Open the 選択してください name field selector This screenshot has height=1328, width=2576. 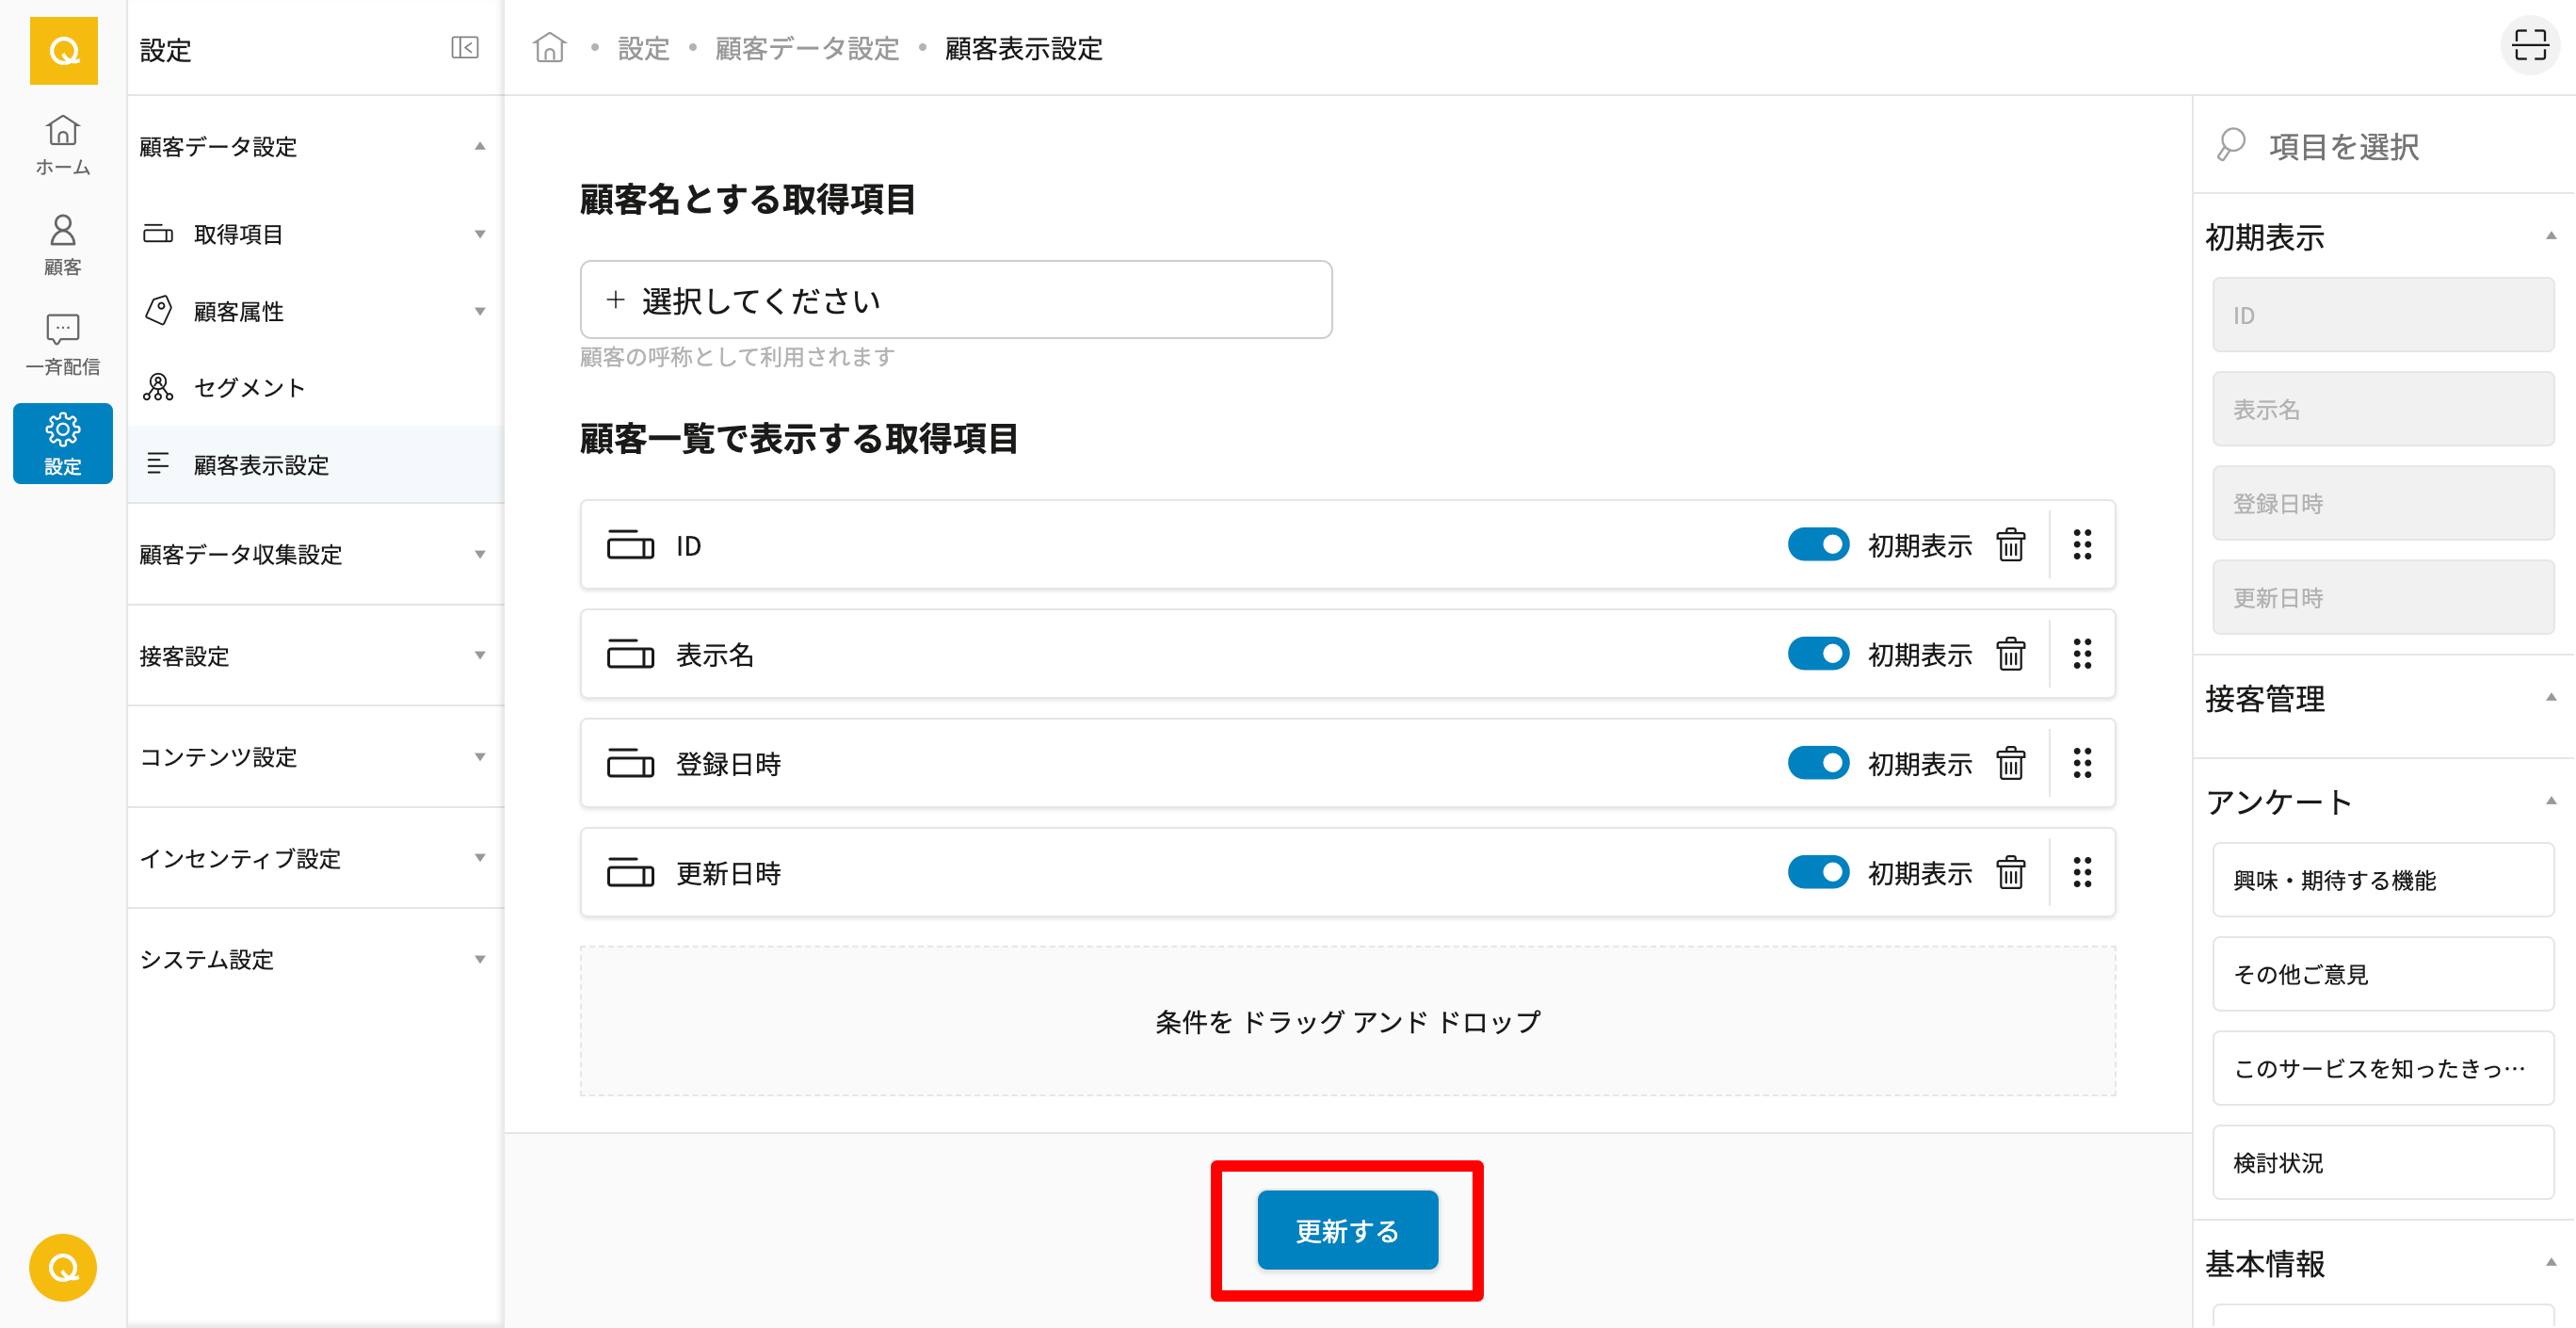(955, 300)
